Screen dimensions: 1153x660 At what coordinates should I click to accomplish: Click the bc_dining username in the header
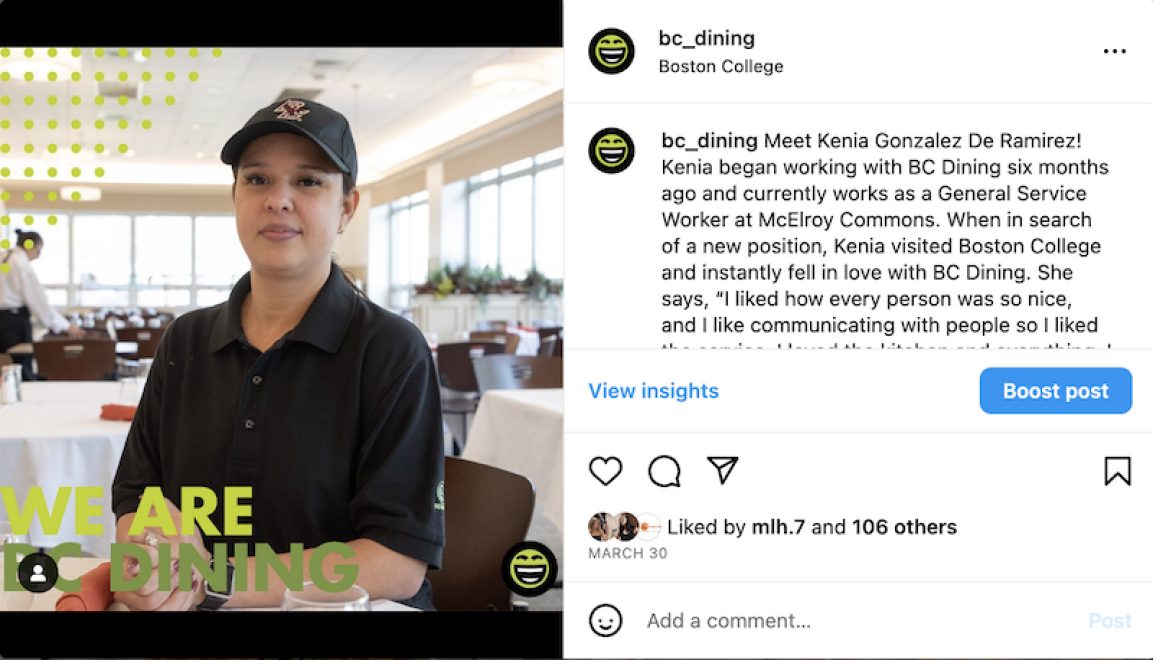(707, 38)
